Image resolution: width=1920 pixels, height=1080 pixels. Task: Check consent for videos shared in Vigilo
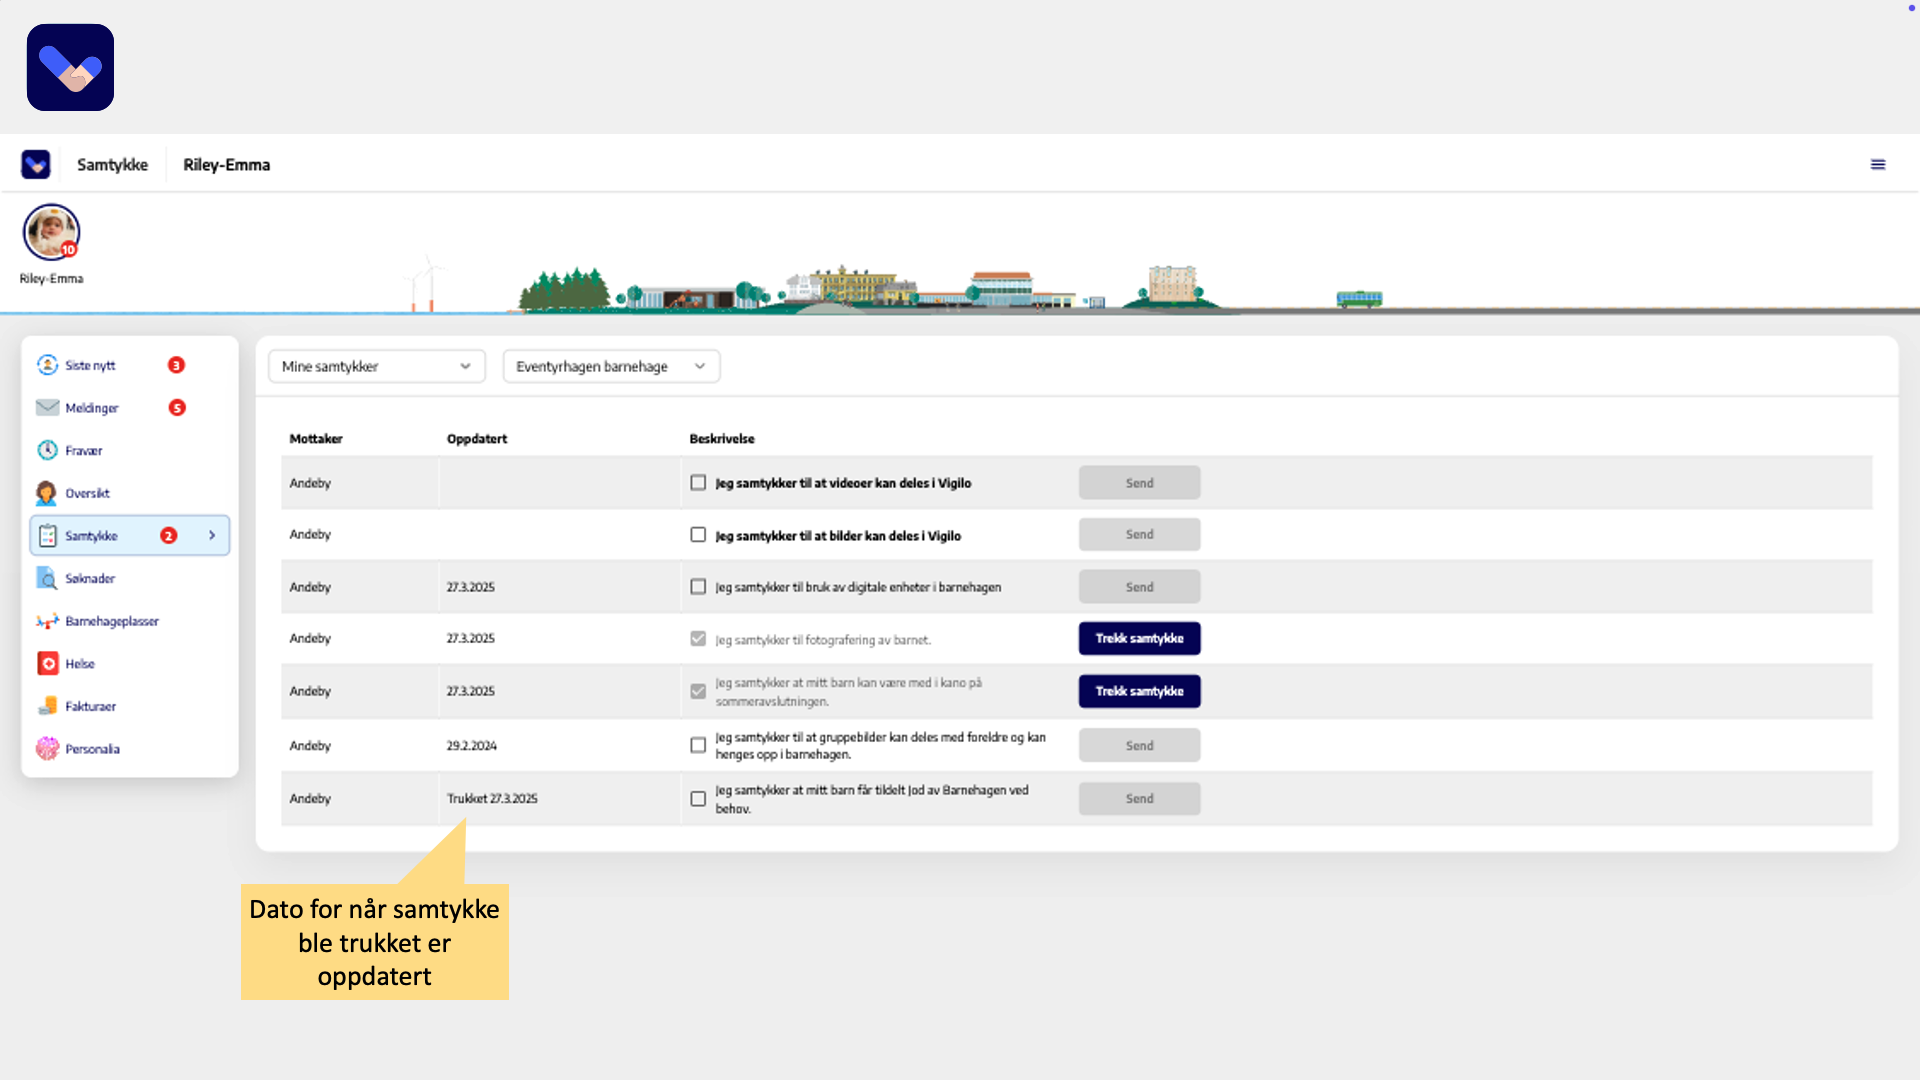pyautogui.click(x=698, y=483)
